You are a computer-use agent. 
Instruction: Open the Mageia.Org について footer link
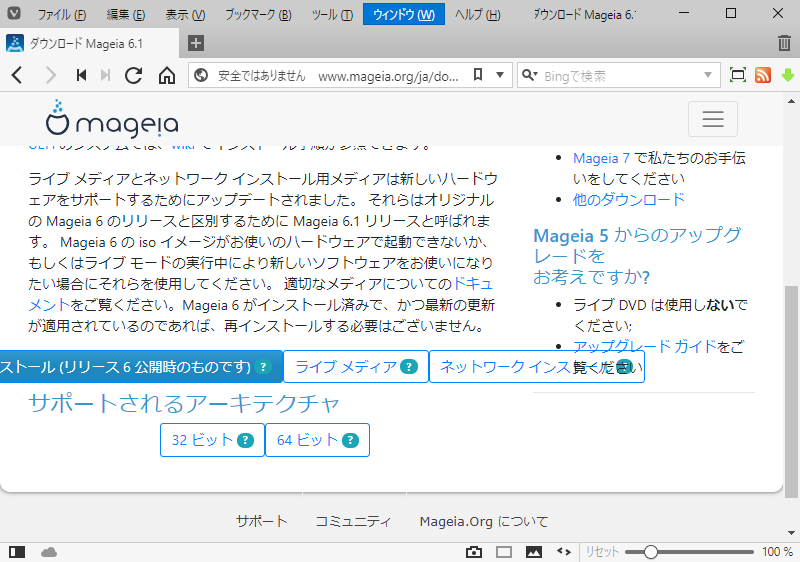click(484, 521)
